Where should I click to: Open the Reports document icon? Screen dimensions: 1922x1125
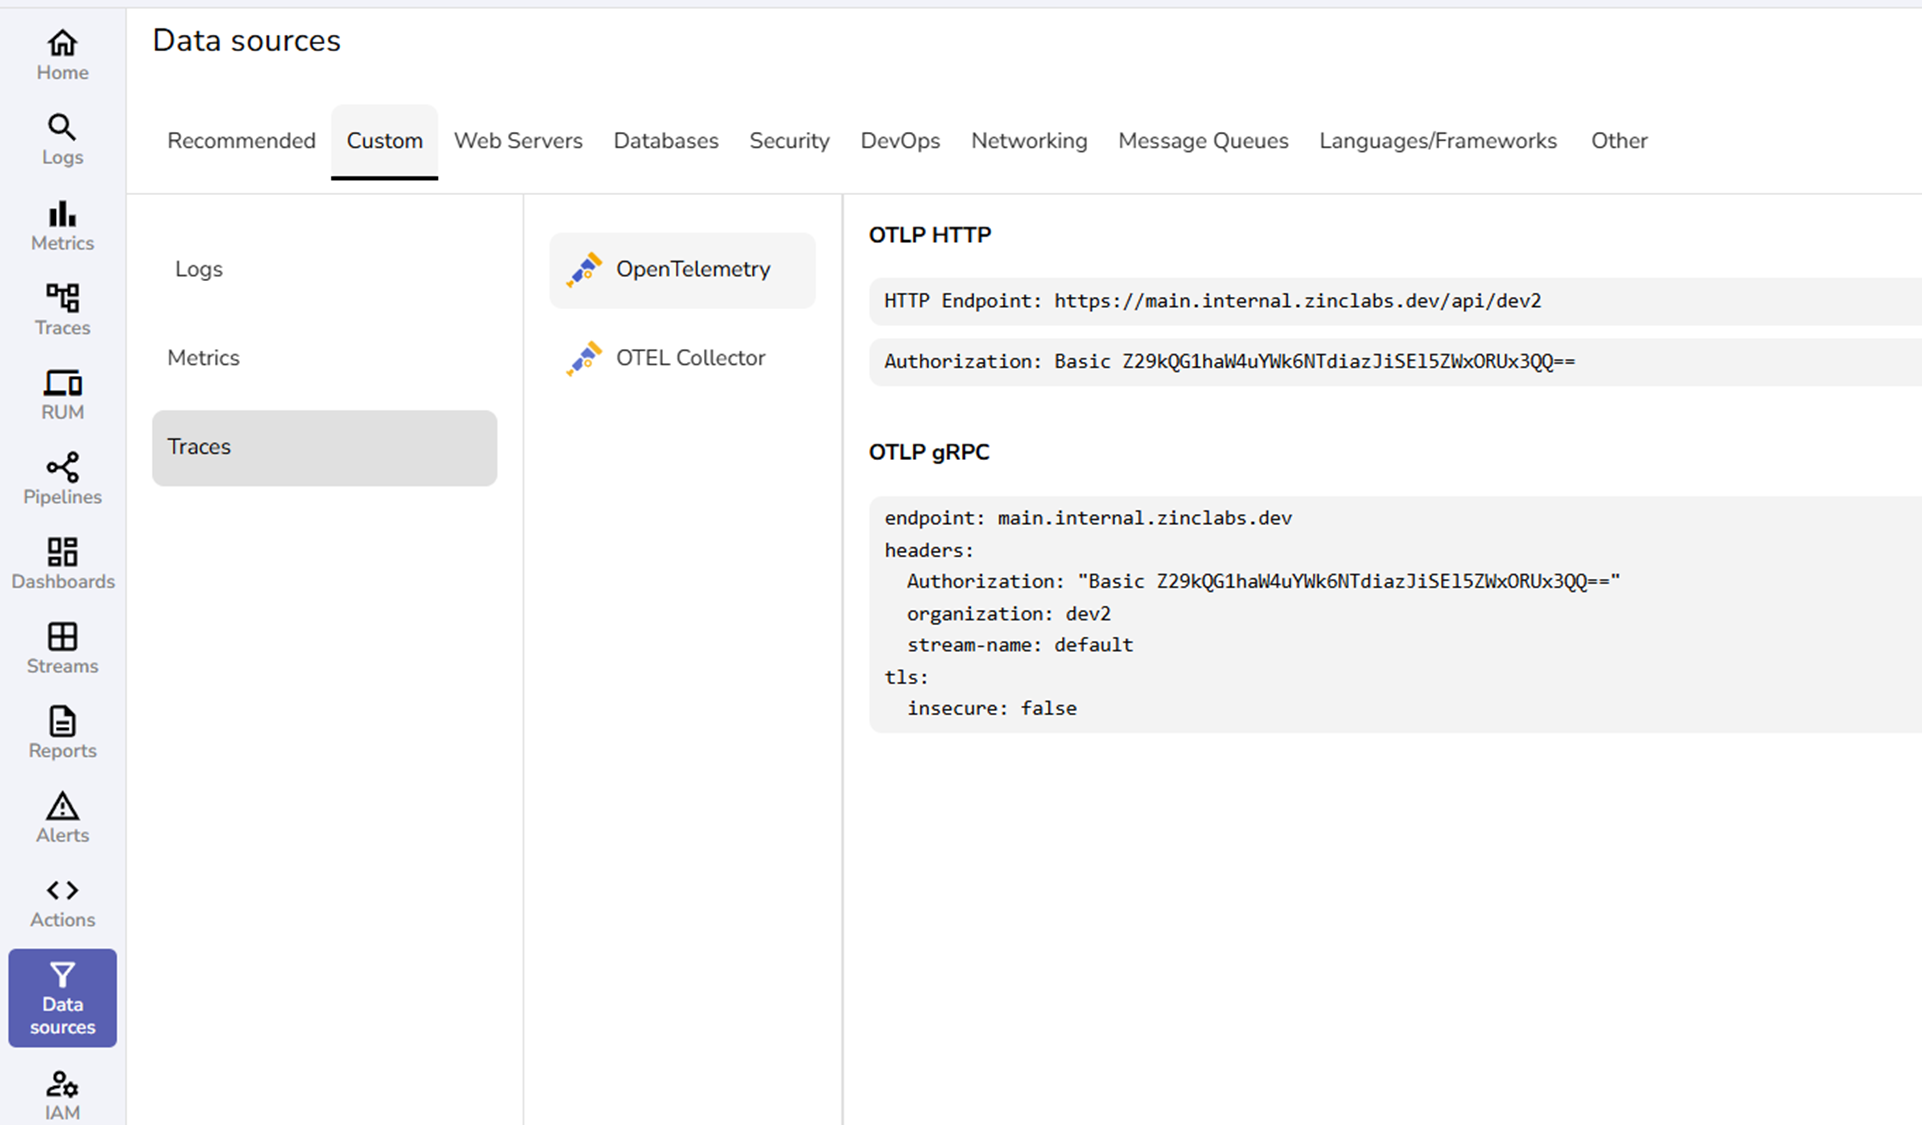click(x=62, y=722)
